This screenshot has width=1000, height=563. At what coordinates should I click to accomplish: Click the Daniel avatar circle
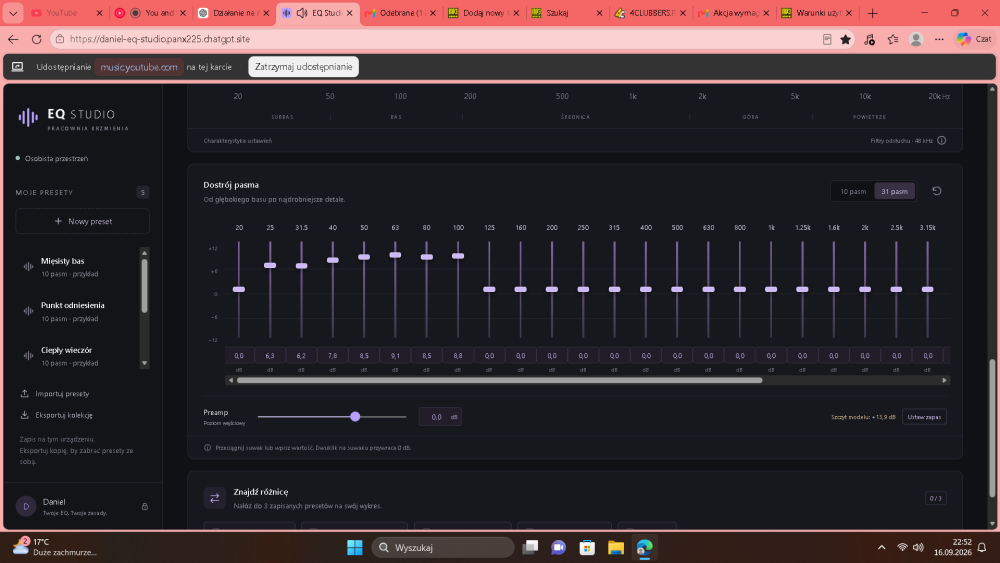[26, 506]
